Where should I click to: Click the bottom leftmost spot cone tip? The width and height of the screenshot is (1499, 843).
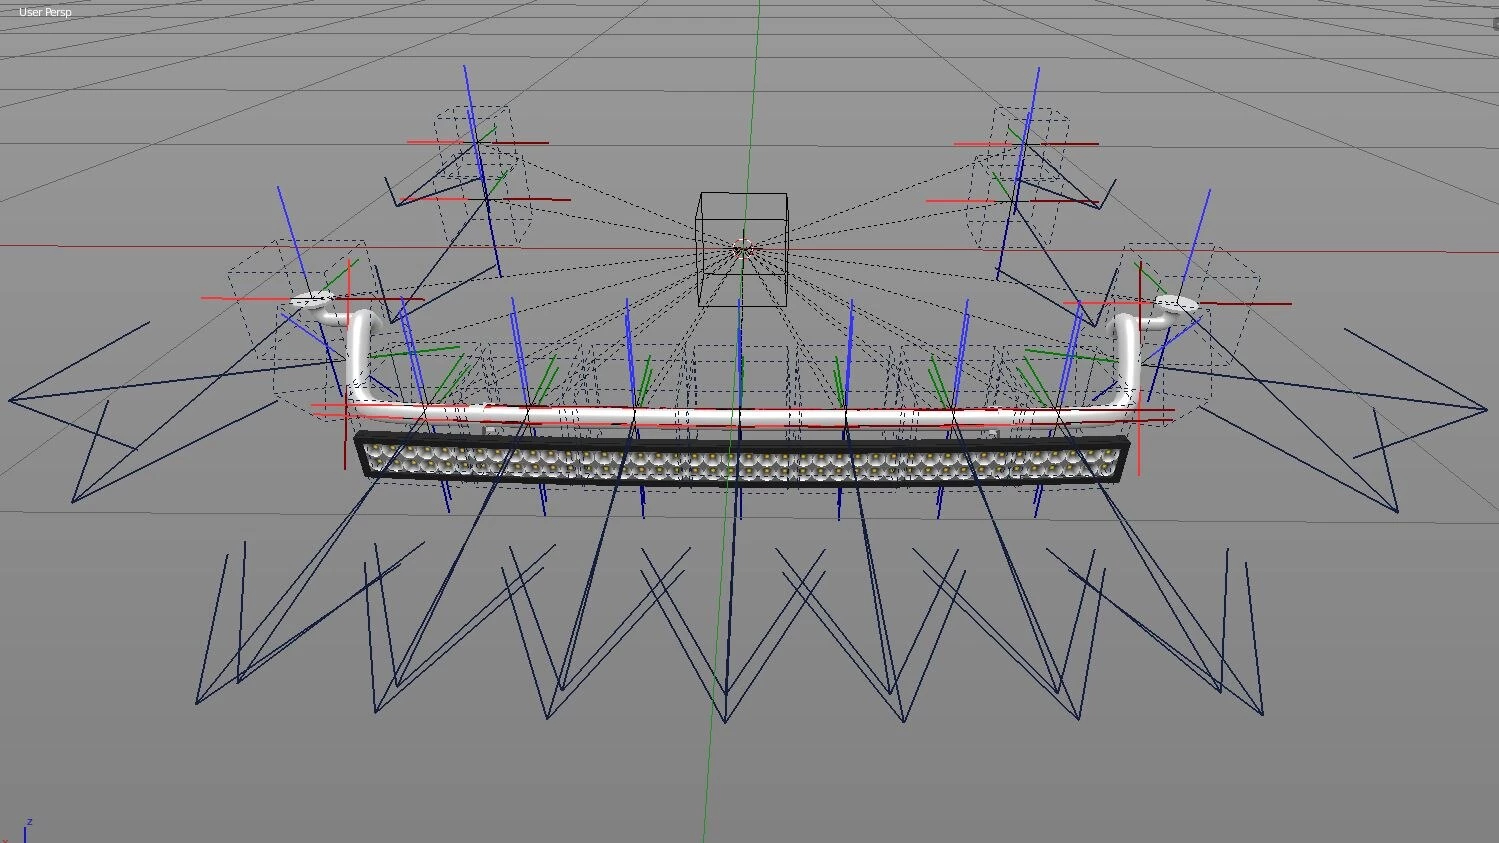pyautogui.click(x=197, y=703)
